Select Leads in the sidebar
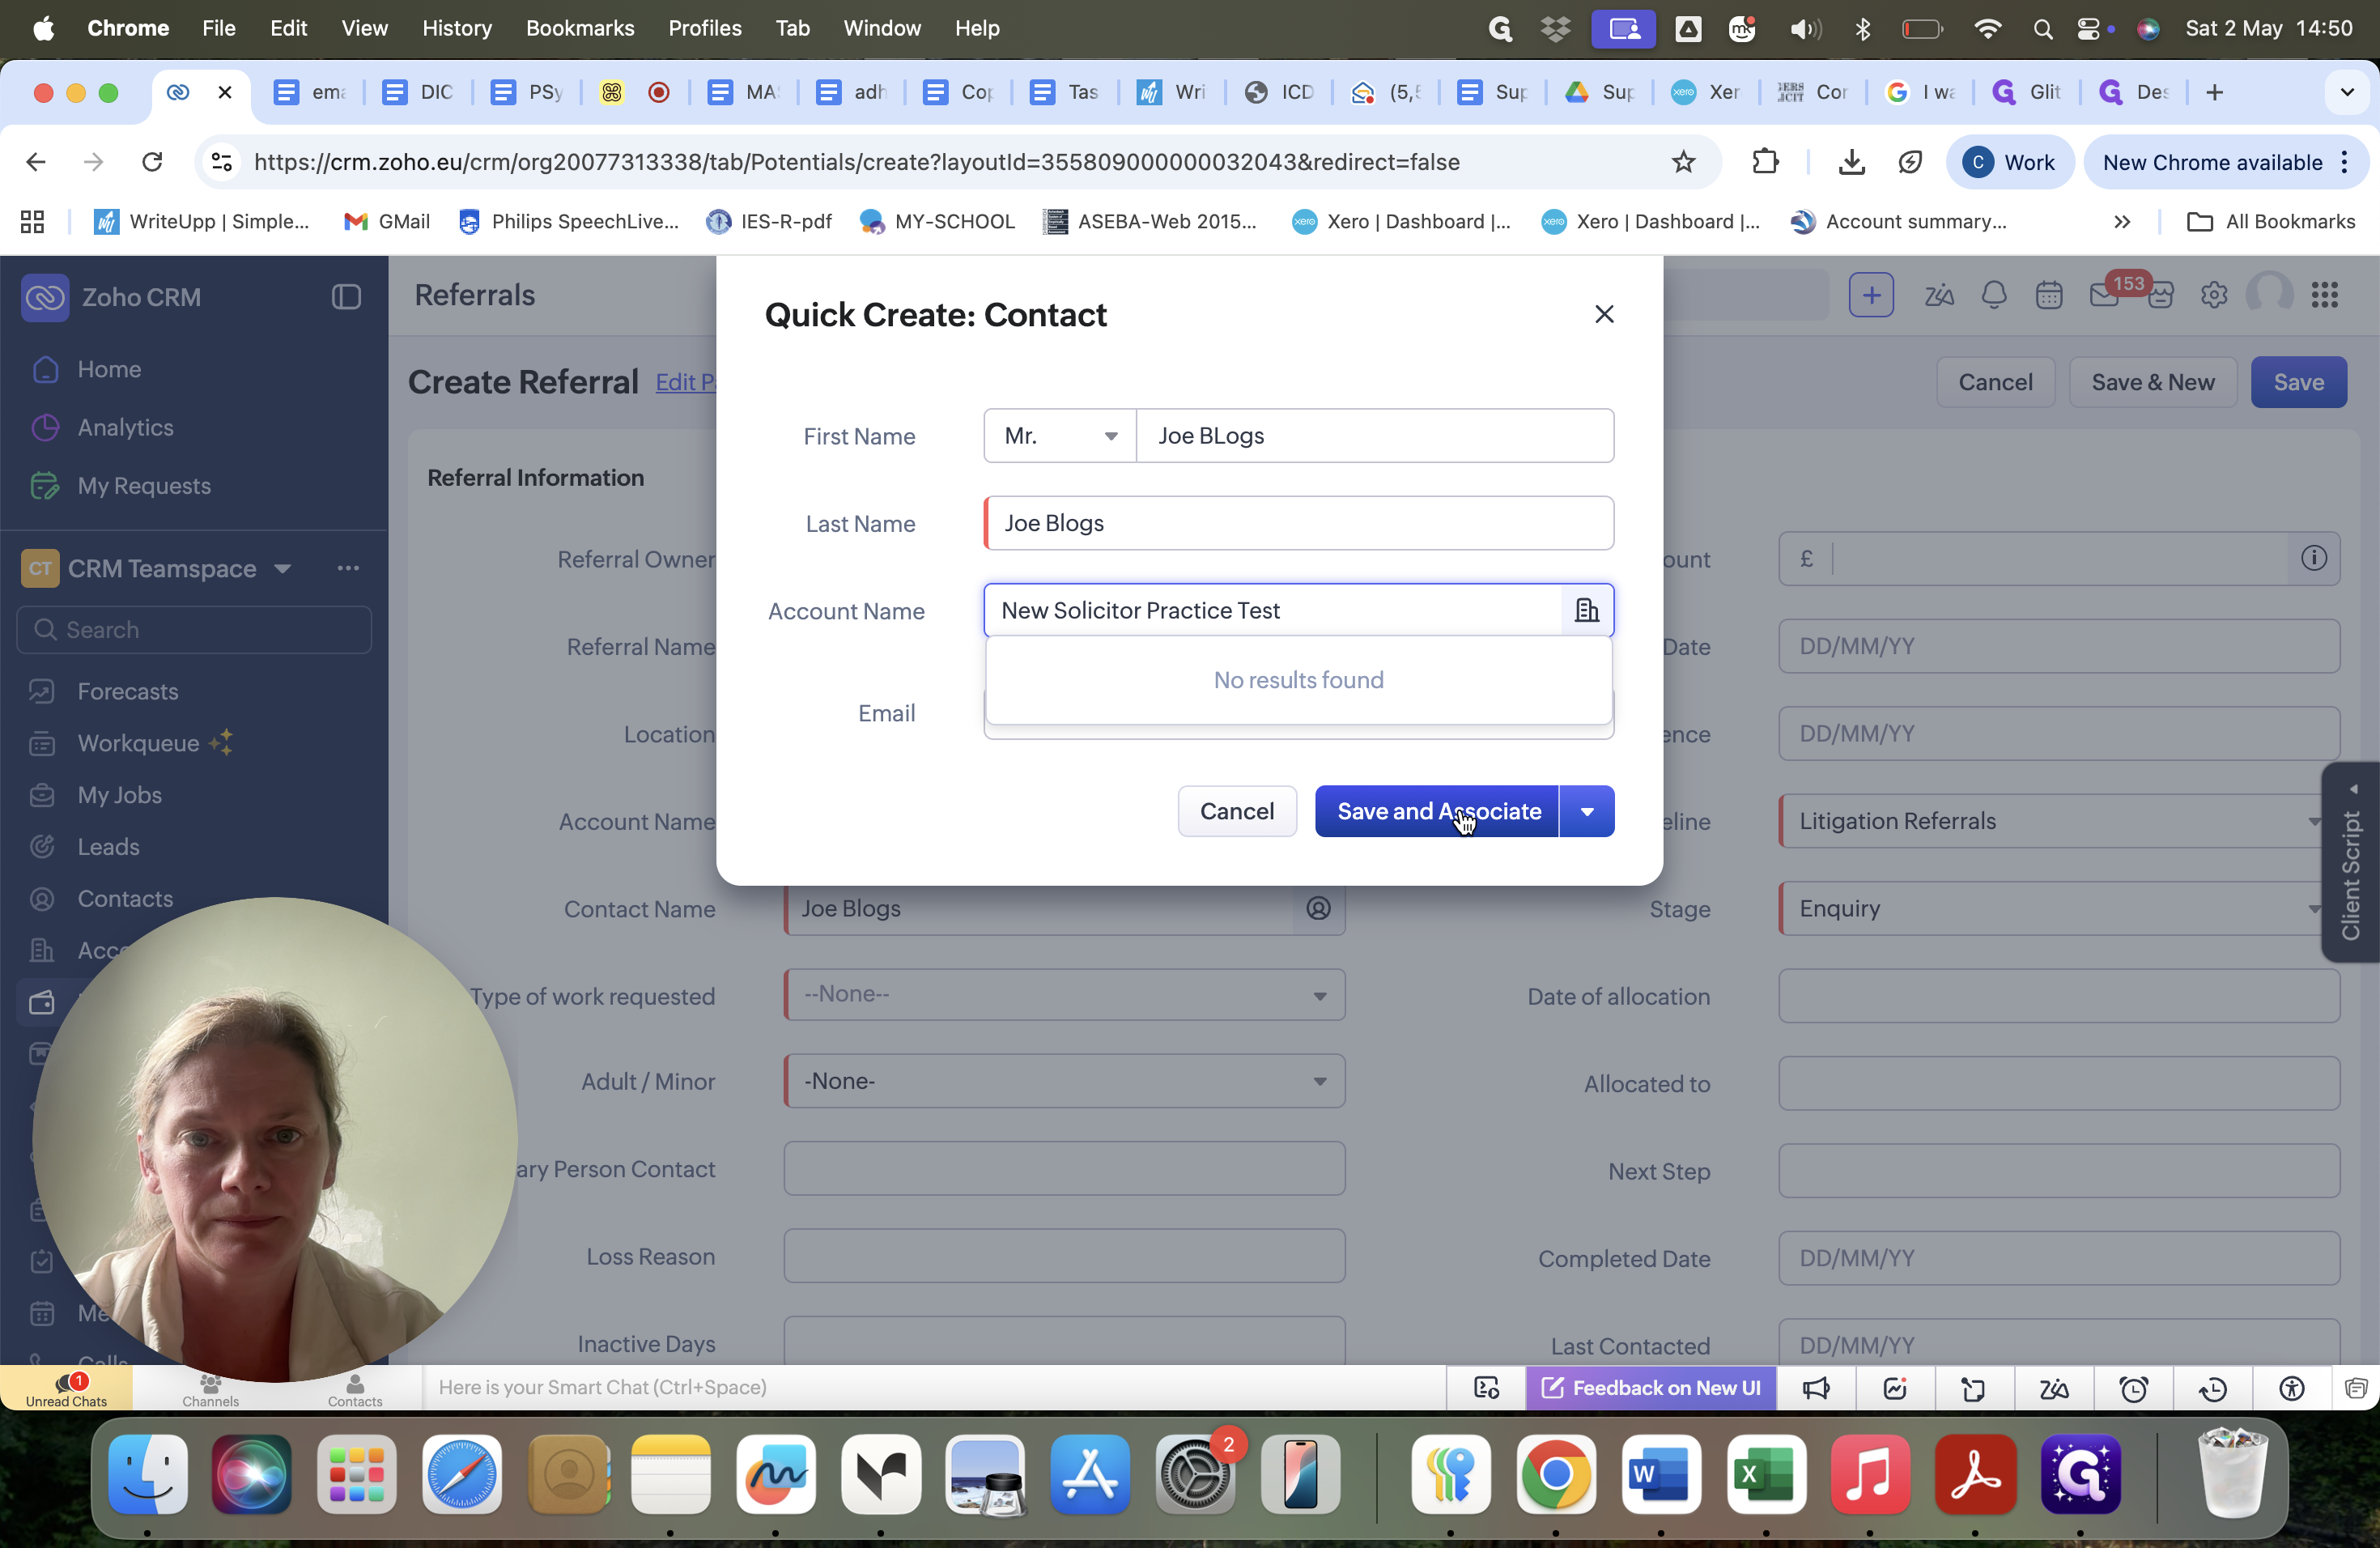 [x=108, y=847]
